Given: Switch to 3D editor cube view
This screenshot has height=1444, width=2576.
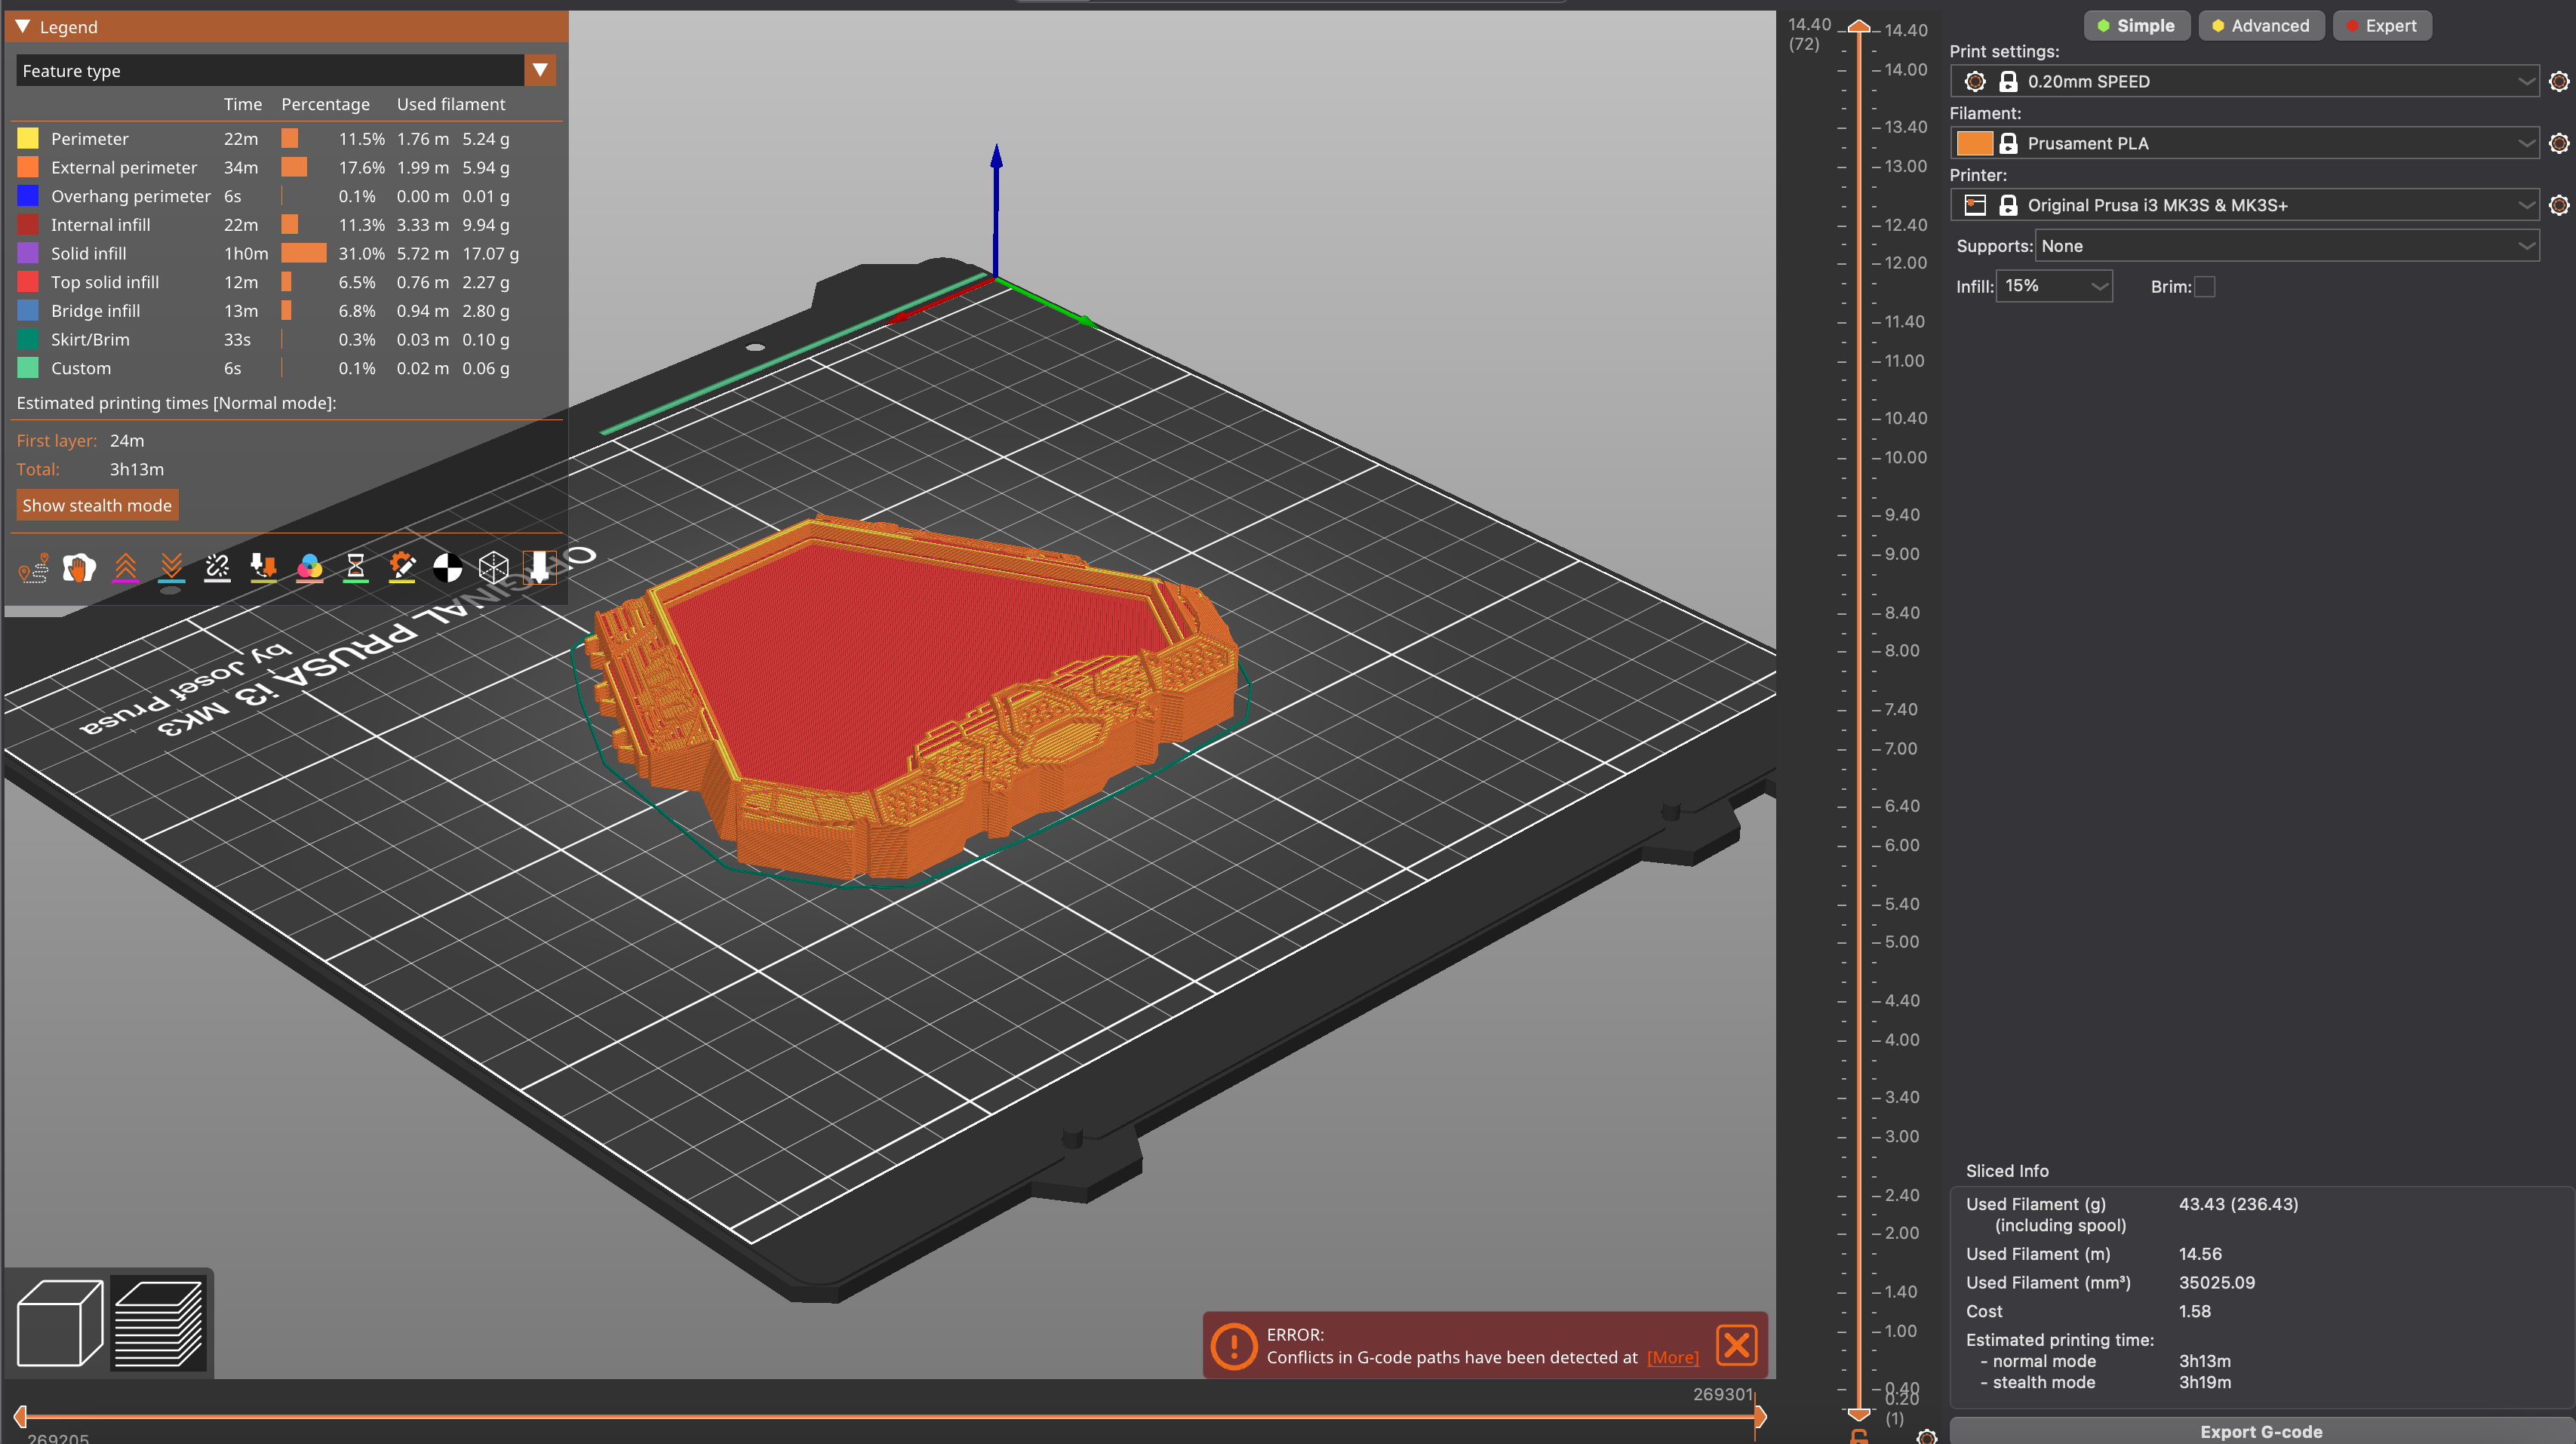Looking at the screenshot, I should (x=60, y=1322).
